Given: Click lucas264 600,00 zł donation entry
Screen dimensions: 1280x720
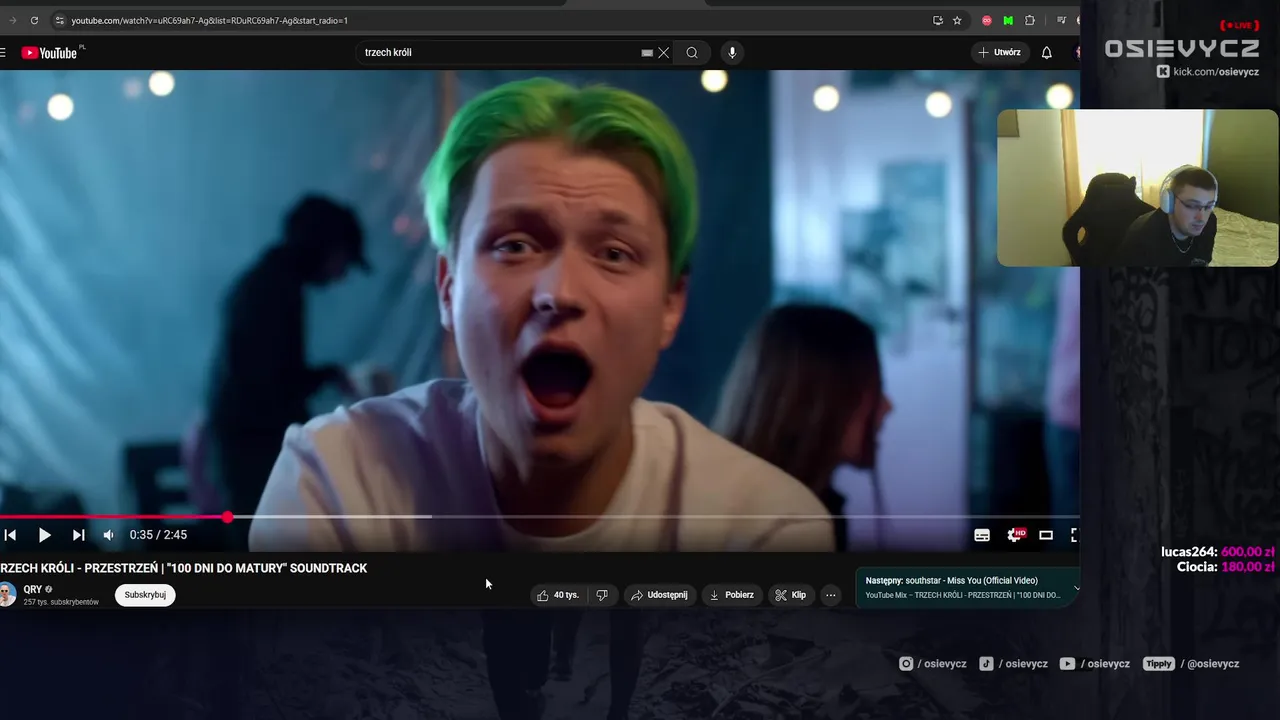Looking at the screenshot, I should coord(1217,552).
